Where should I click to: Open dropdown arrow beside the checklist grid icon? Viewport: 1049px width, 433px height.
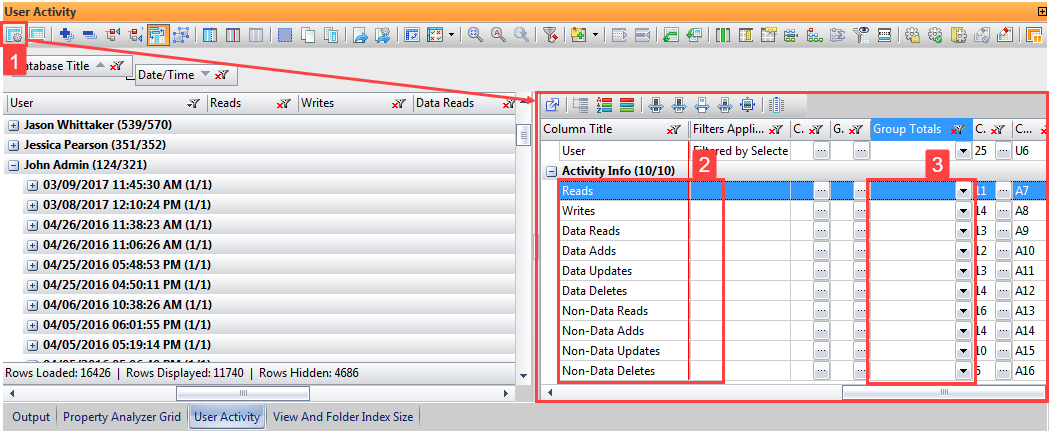452,34
